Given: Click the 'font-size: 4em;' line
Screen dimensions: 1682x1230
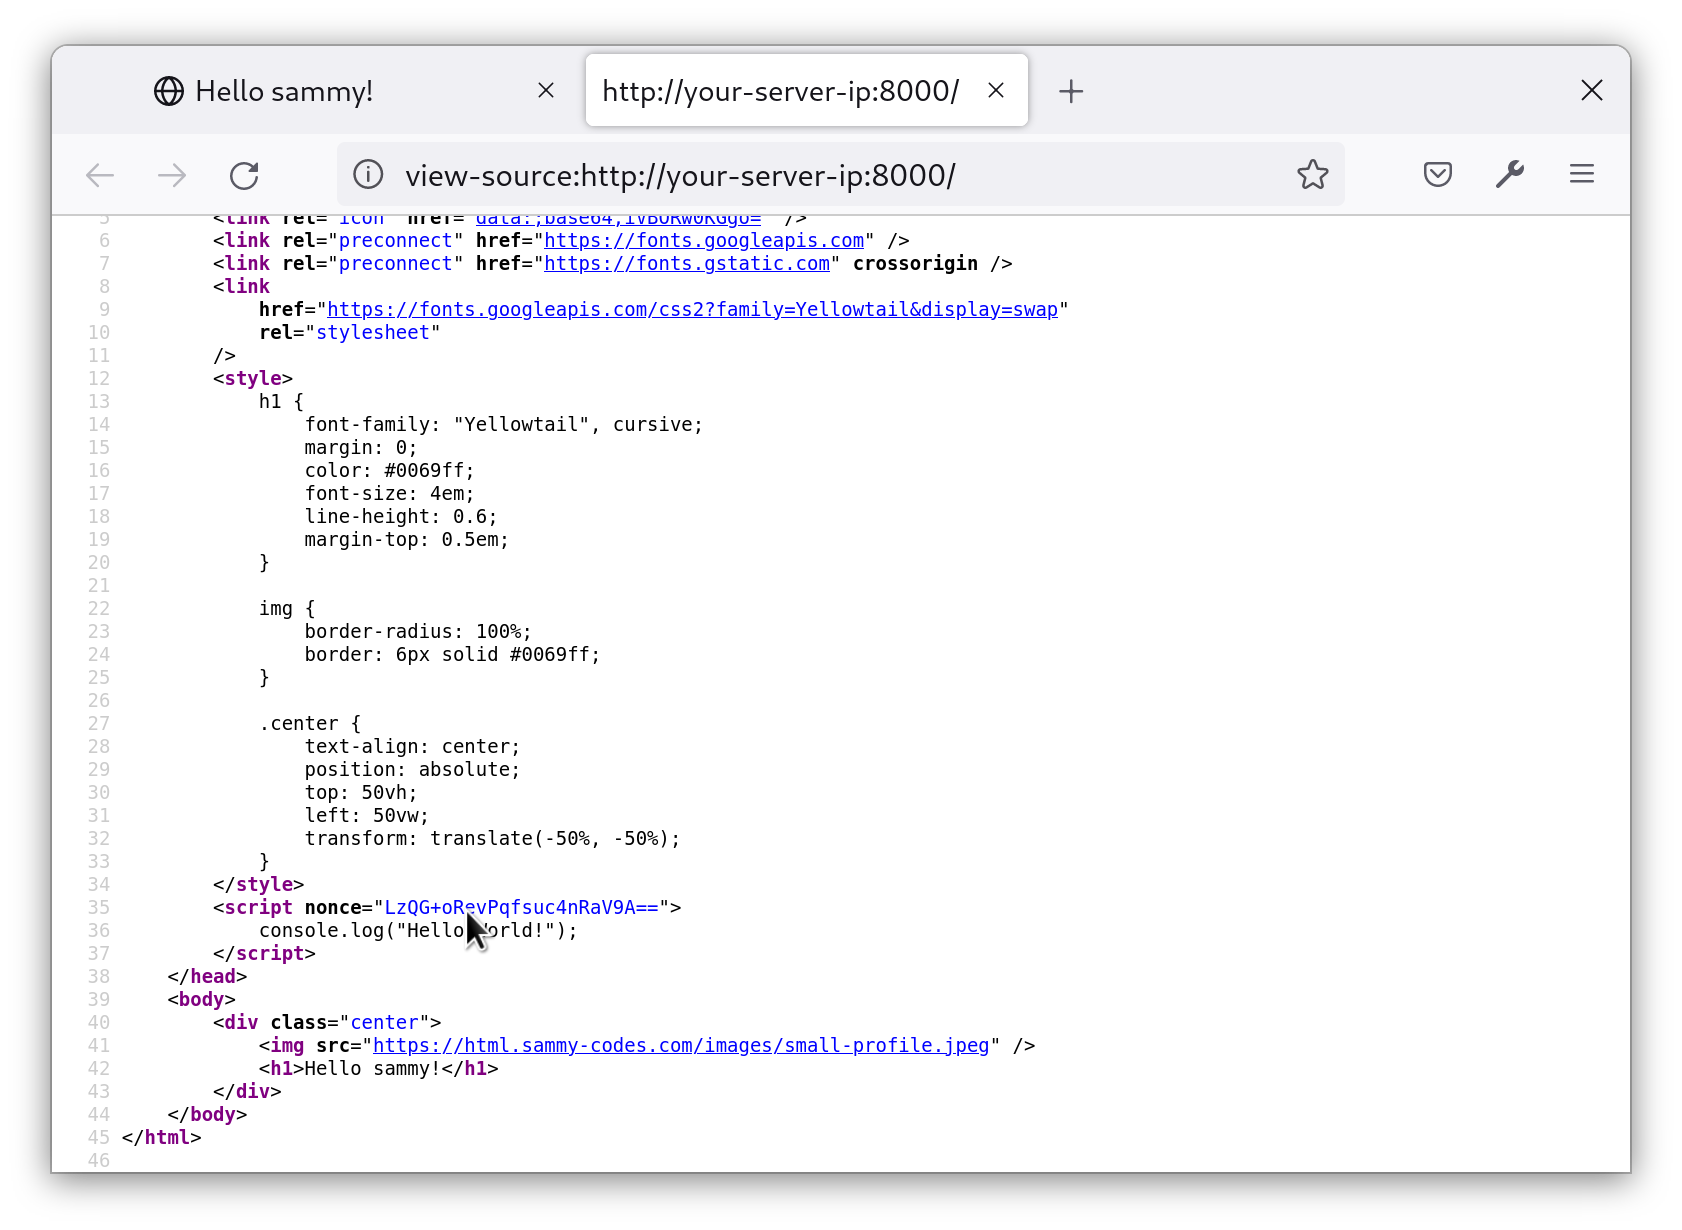Looking at the screenshot, I should click(x=390, y=493).
